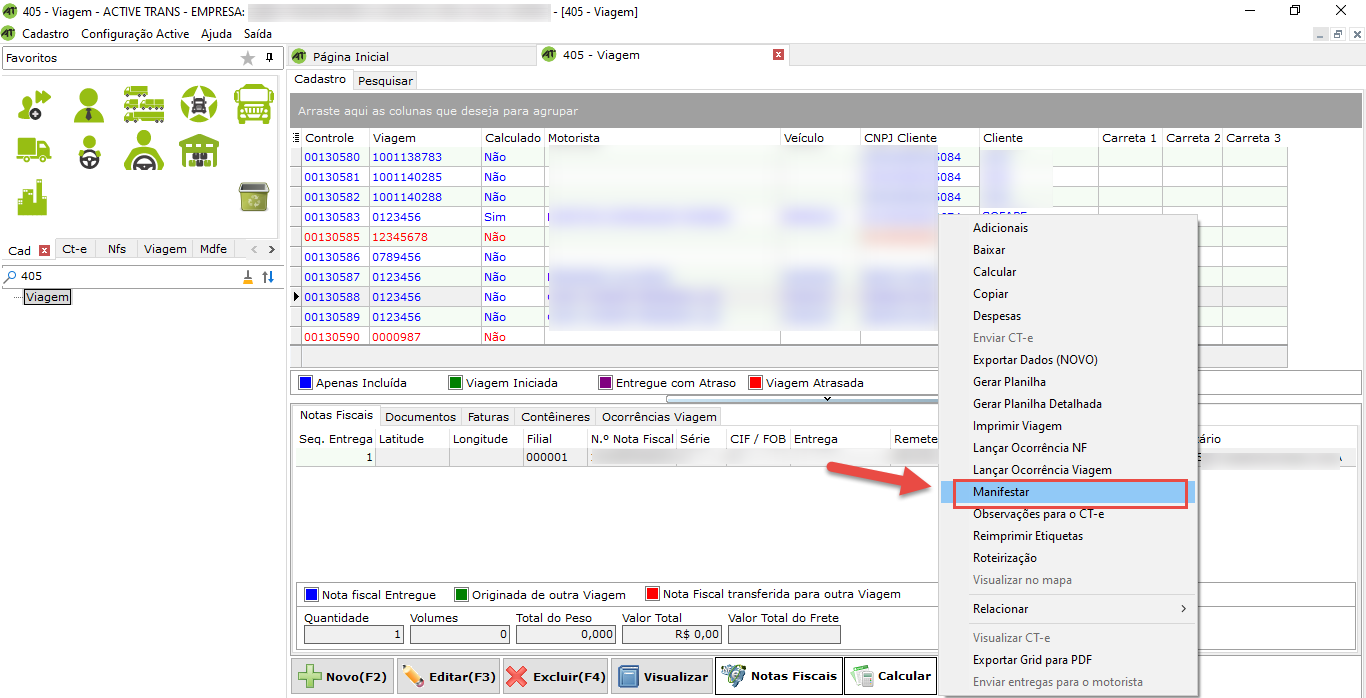Select the Contêineres tab
1366x698 pixels.
[555, 417]
